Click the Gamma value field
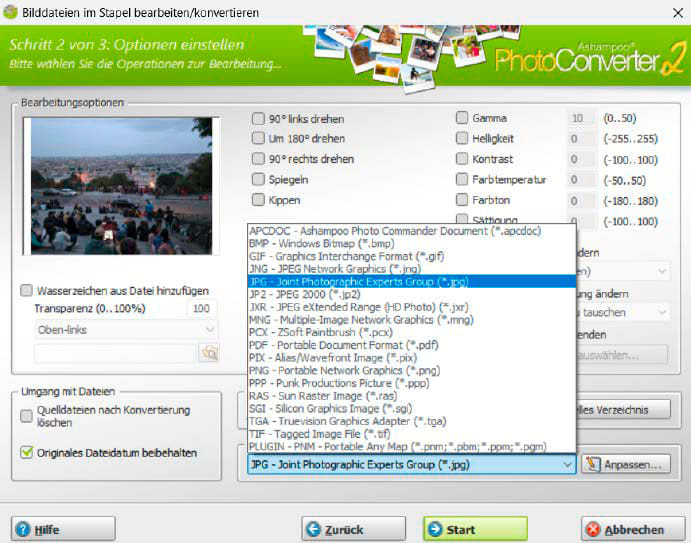The height and width of the screenshot is (543, 691). click(x=581, y=118)
